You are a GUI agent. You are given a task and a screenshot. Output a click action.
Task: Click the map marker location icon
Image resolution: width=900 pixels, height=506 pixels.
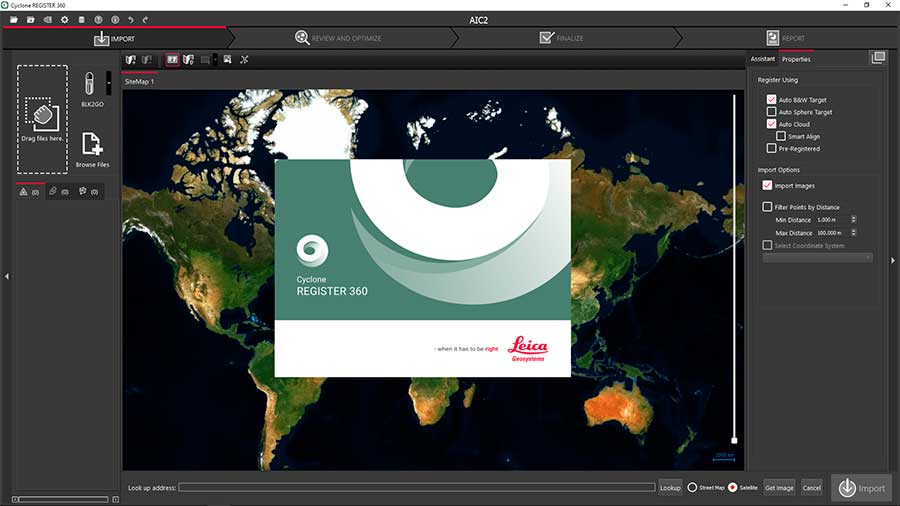[188, 60]
